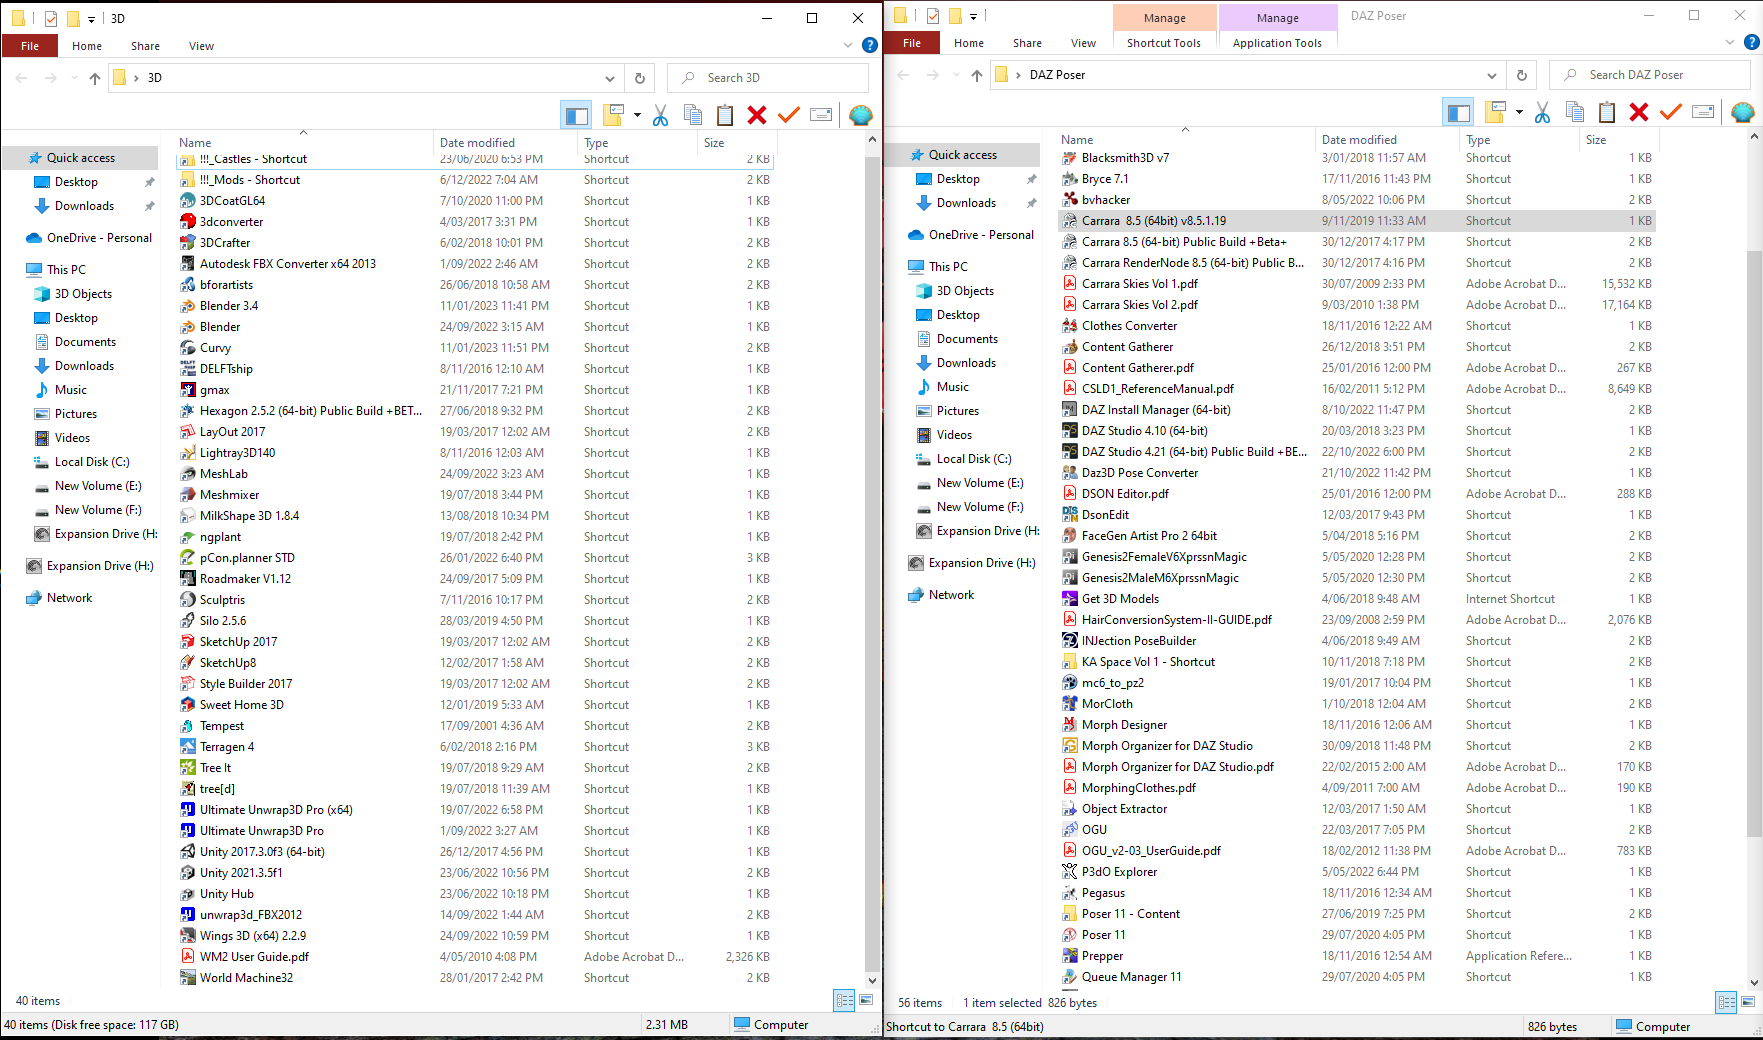Screen dimensions: 1763x1040
Task: Click the envelope email icon in DAZ Poser window
Action: tap(1703, 112)
